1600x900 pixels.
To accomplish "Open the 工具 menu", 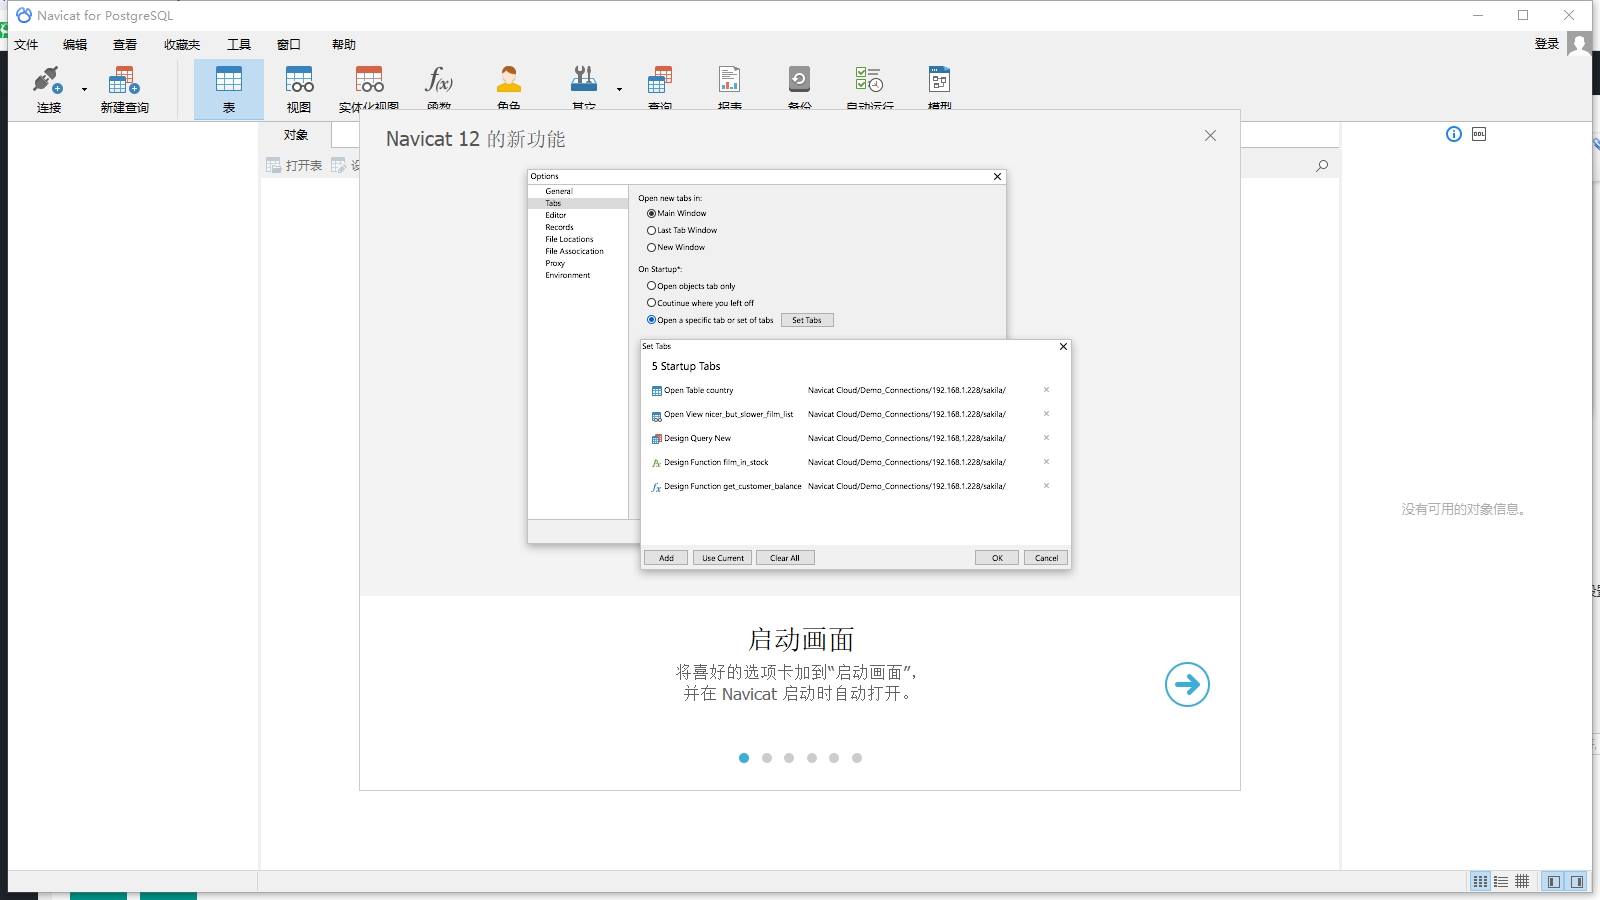I will pyautogui.click(x=239, y=45).
